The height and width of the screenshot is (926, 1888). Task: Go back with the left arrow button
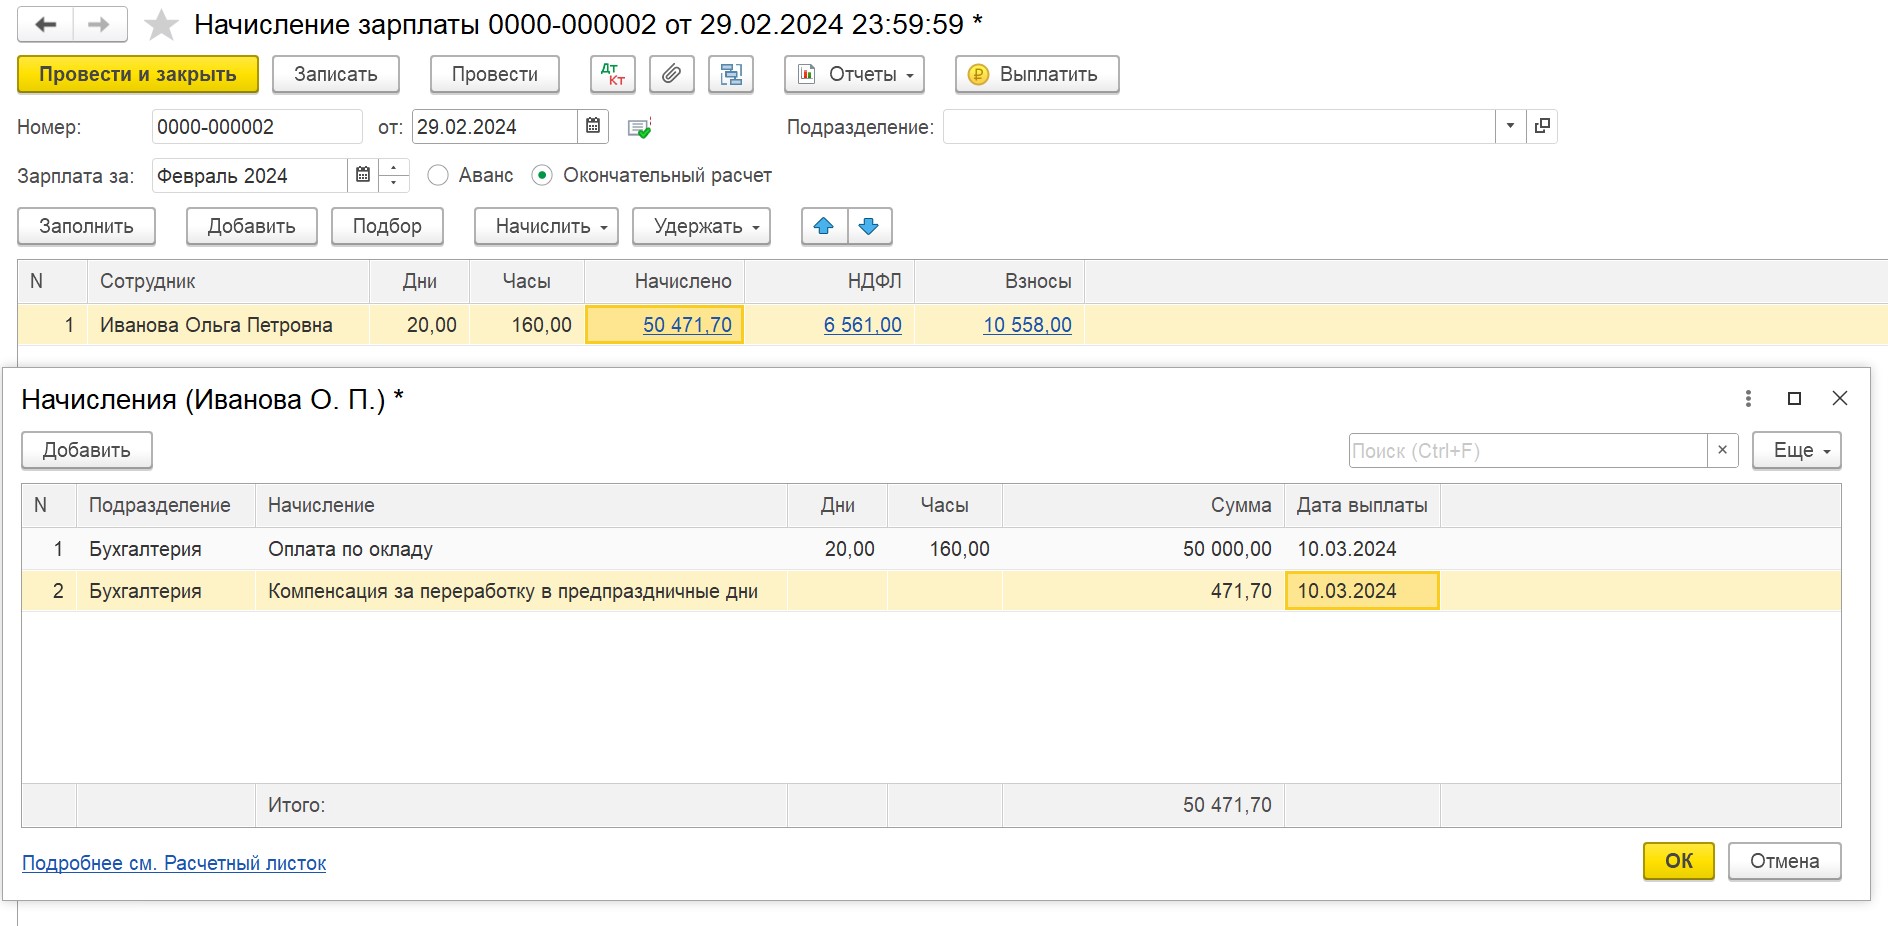coord(45,24)
